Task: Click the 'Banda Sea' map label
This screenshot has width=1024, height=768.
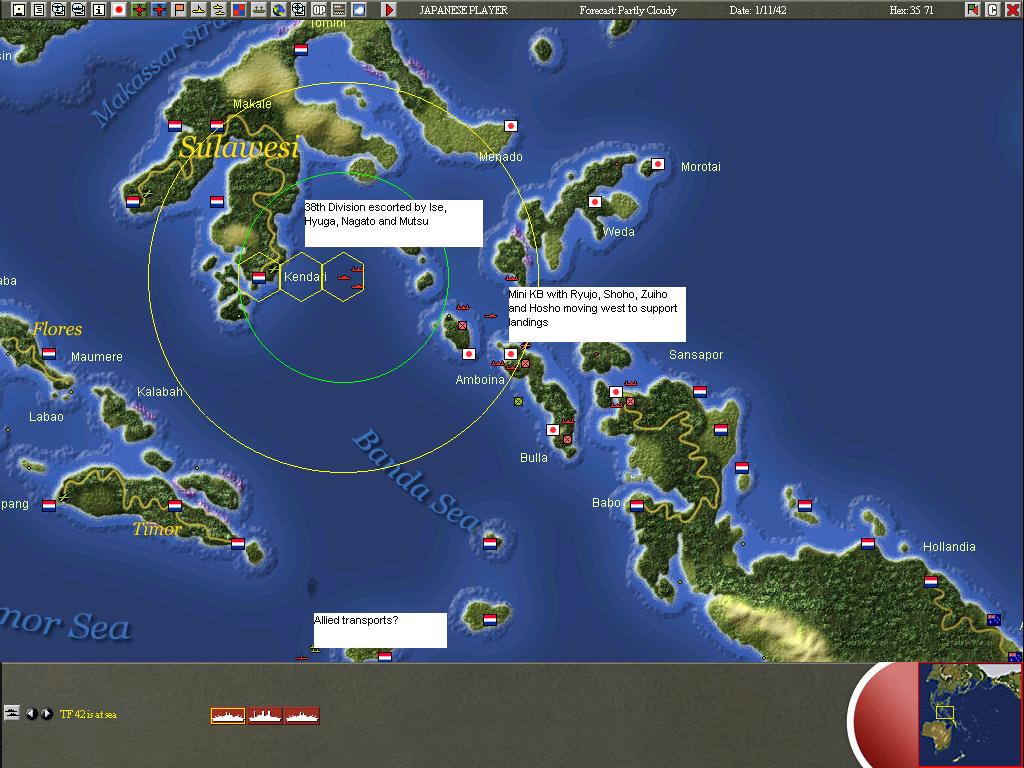Action: pyautogui.click(x=417, y=479)
